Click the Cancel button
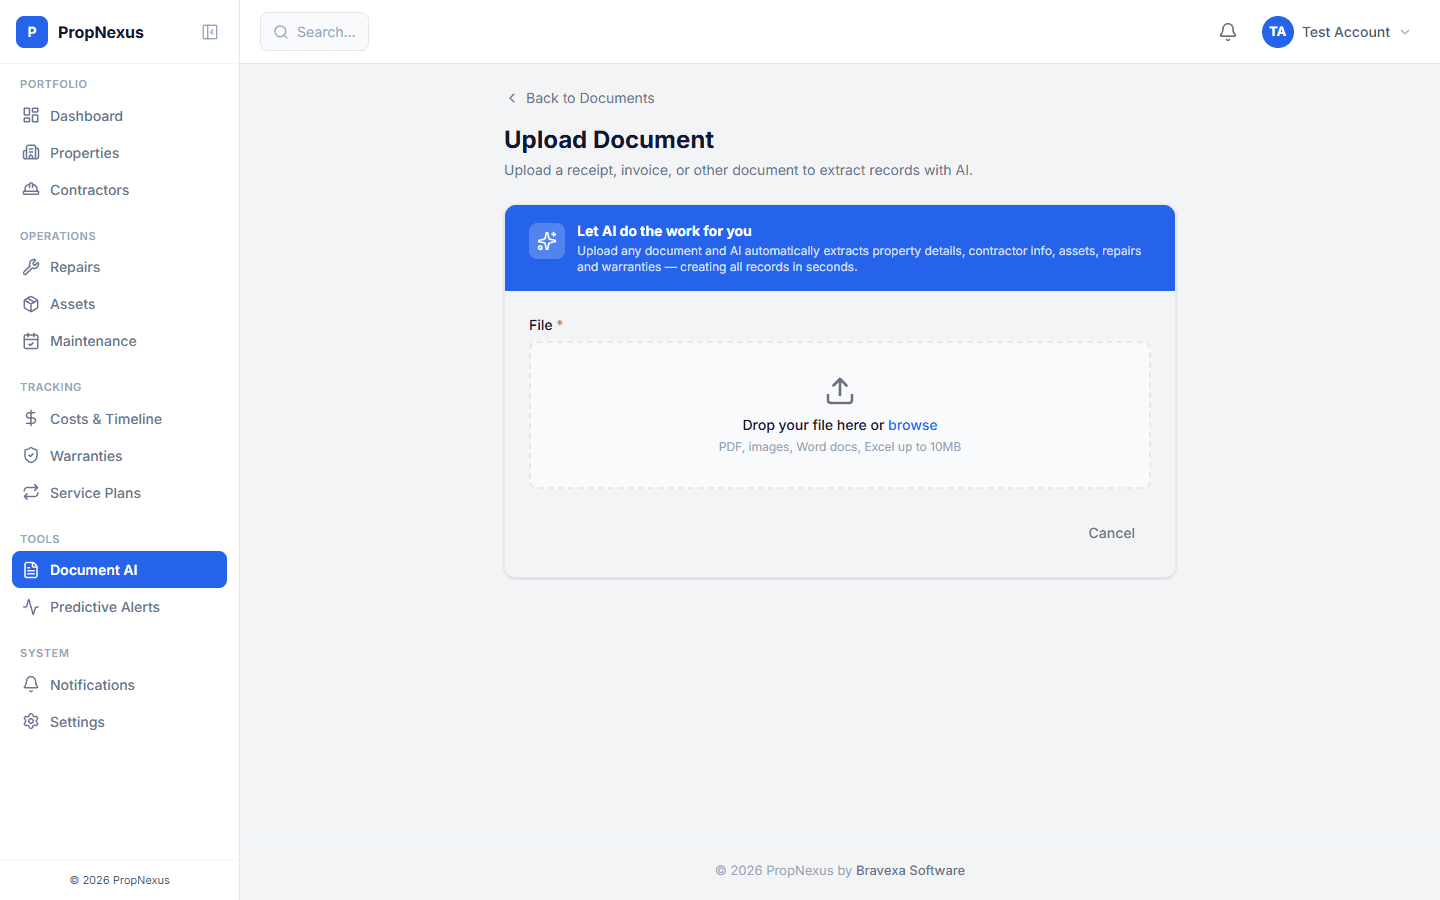1440x900 pixels. click(x=1111, y=533)
